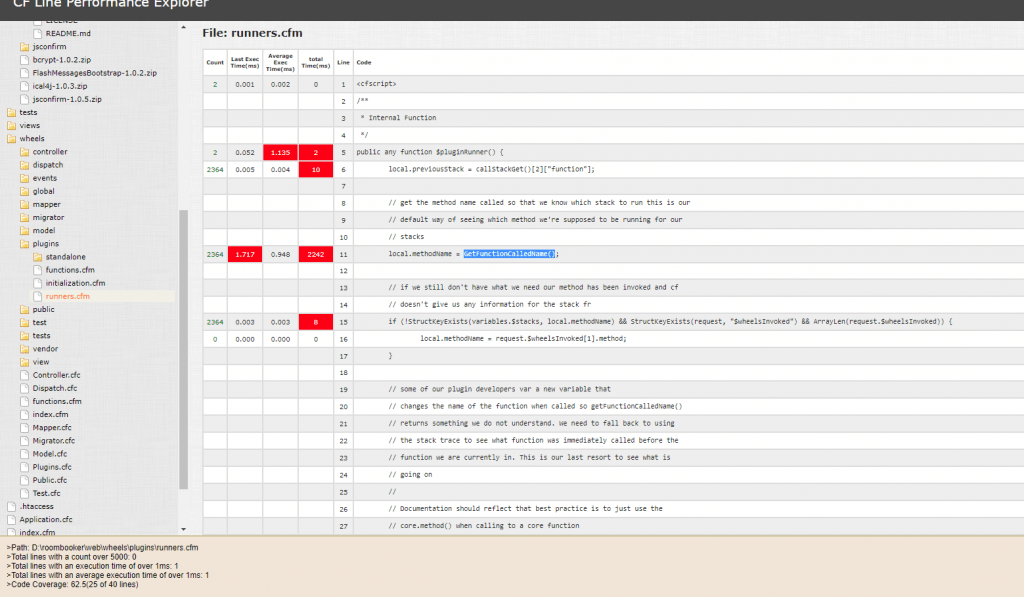Click the tree scroll down arrow
1024x597 pixels.
point(184,529)
